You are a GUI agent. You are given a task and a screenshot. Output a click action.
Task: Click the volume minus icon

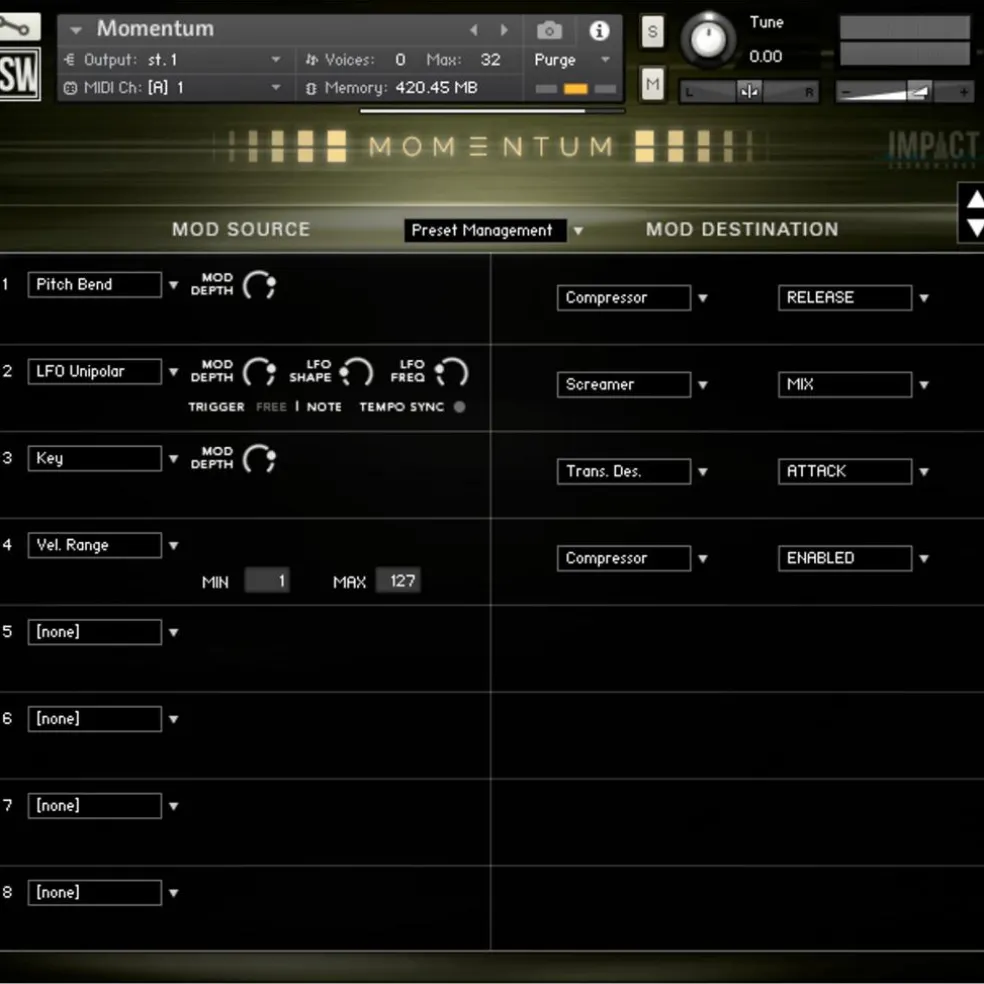pyautogui.click(x=845, y=93)
